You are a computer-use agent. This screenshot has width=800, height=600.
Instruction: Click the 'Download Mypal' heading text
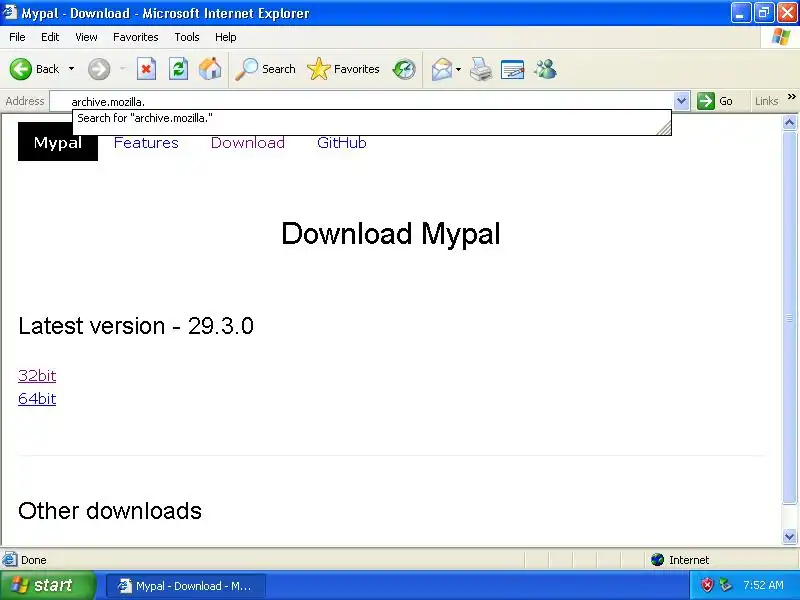point(391,234)
